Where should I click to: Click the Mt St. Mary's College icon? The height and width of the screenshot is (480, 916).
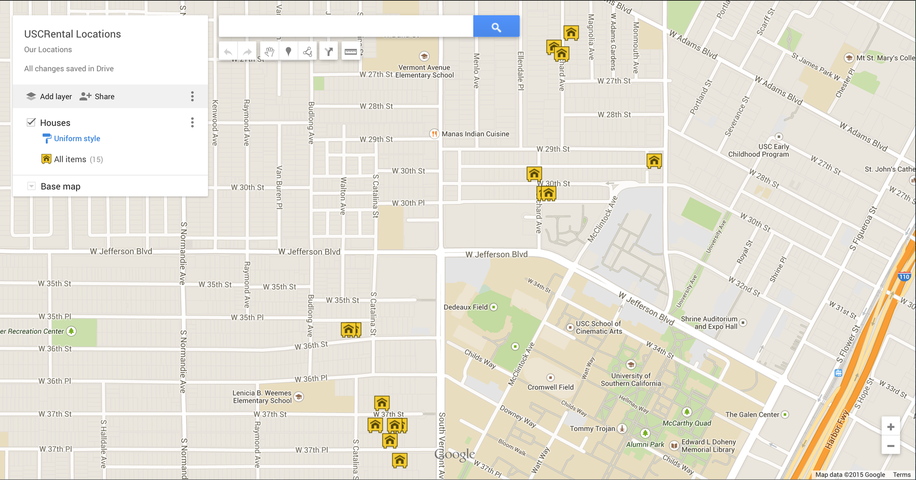[x=850, y=57]
